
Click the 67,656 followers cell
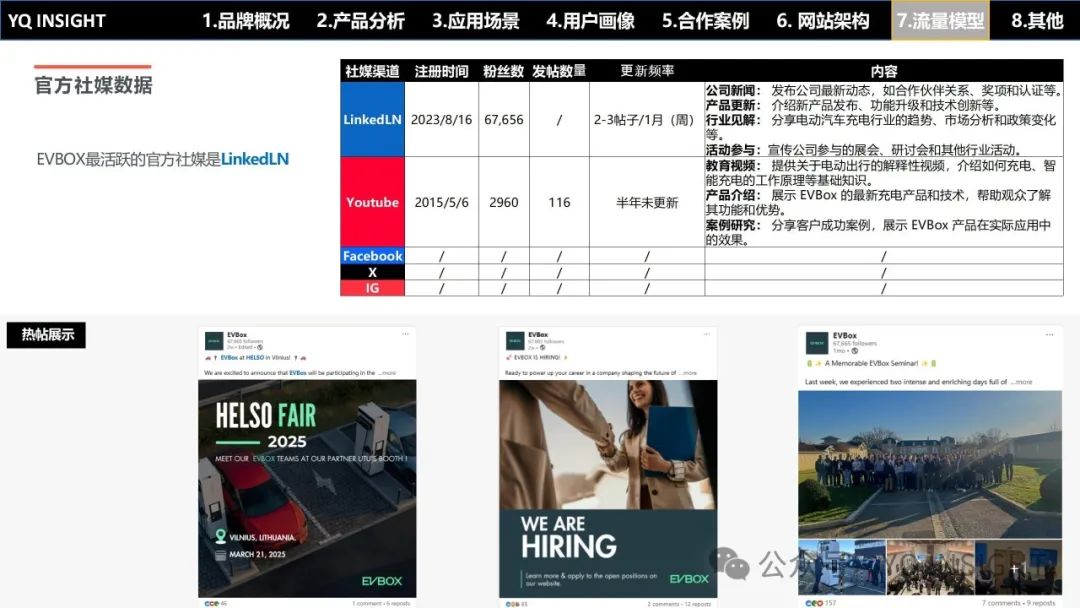(503, 119)
